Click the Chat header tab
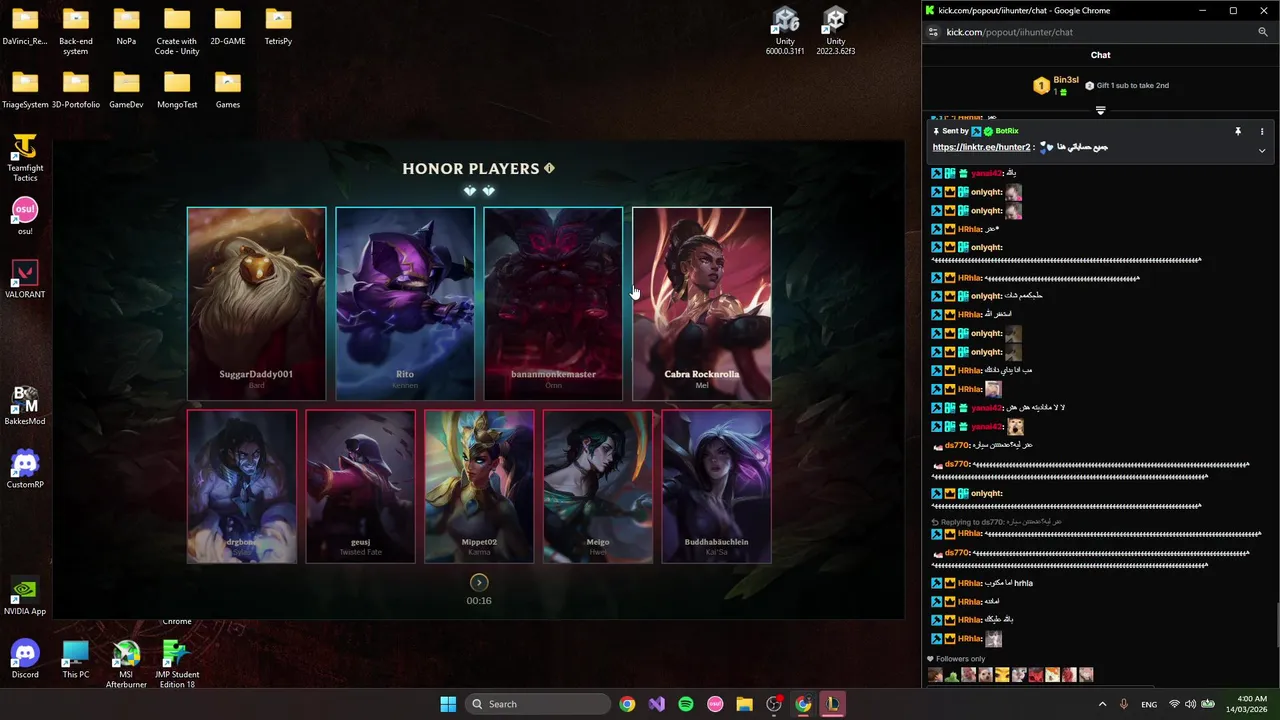1280x720 pixels. pos(1100,55)
